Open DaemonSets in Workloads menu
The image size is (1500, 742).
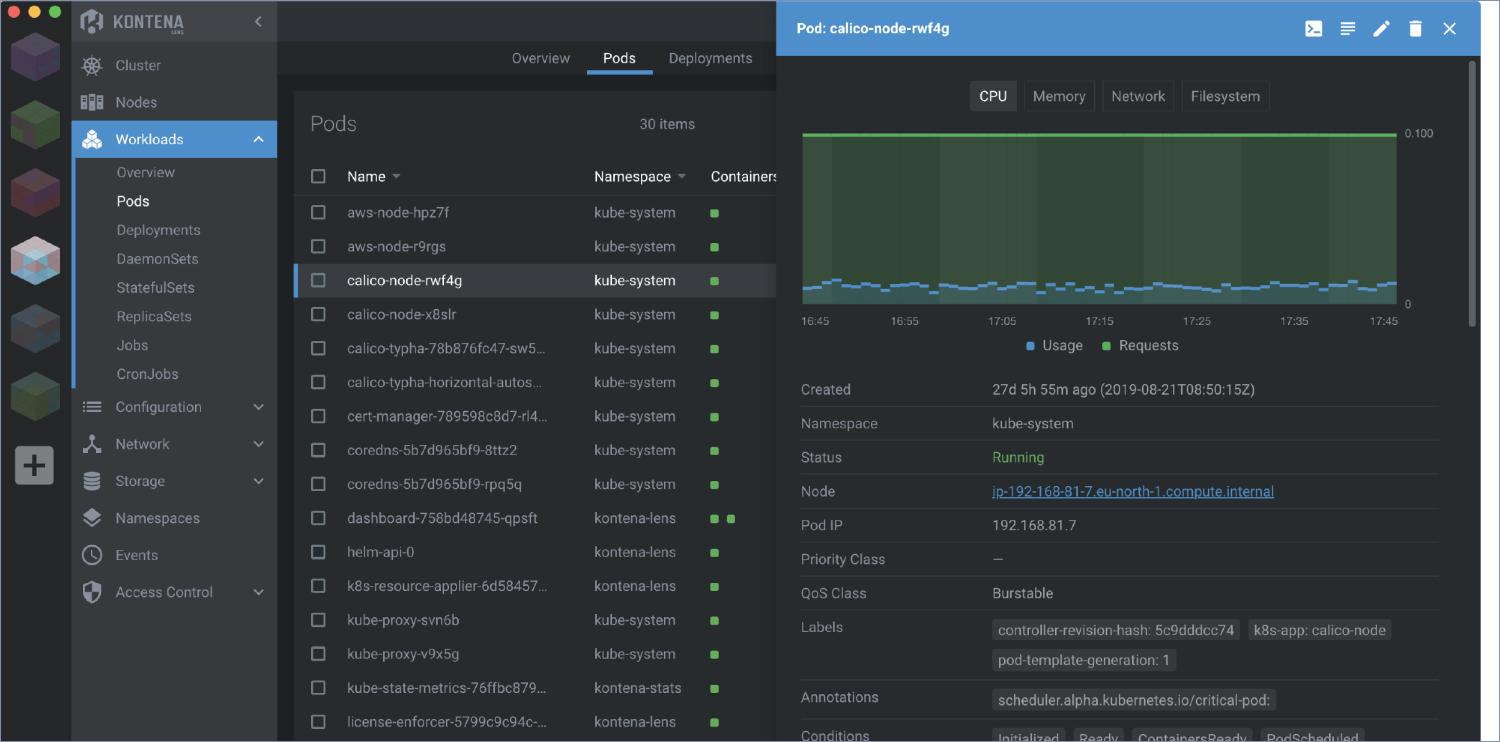158,258
